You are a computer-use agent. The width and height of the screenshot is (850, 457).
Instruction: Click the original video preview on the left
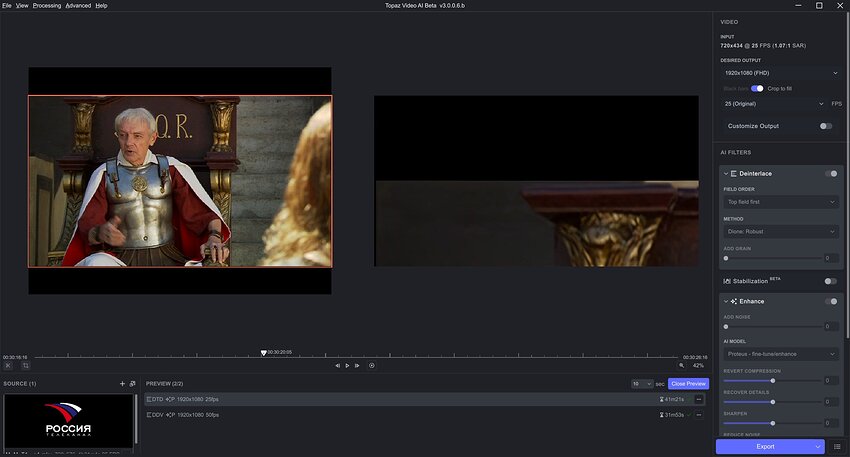pos(180,181)
